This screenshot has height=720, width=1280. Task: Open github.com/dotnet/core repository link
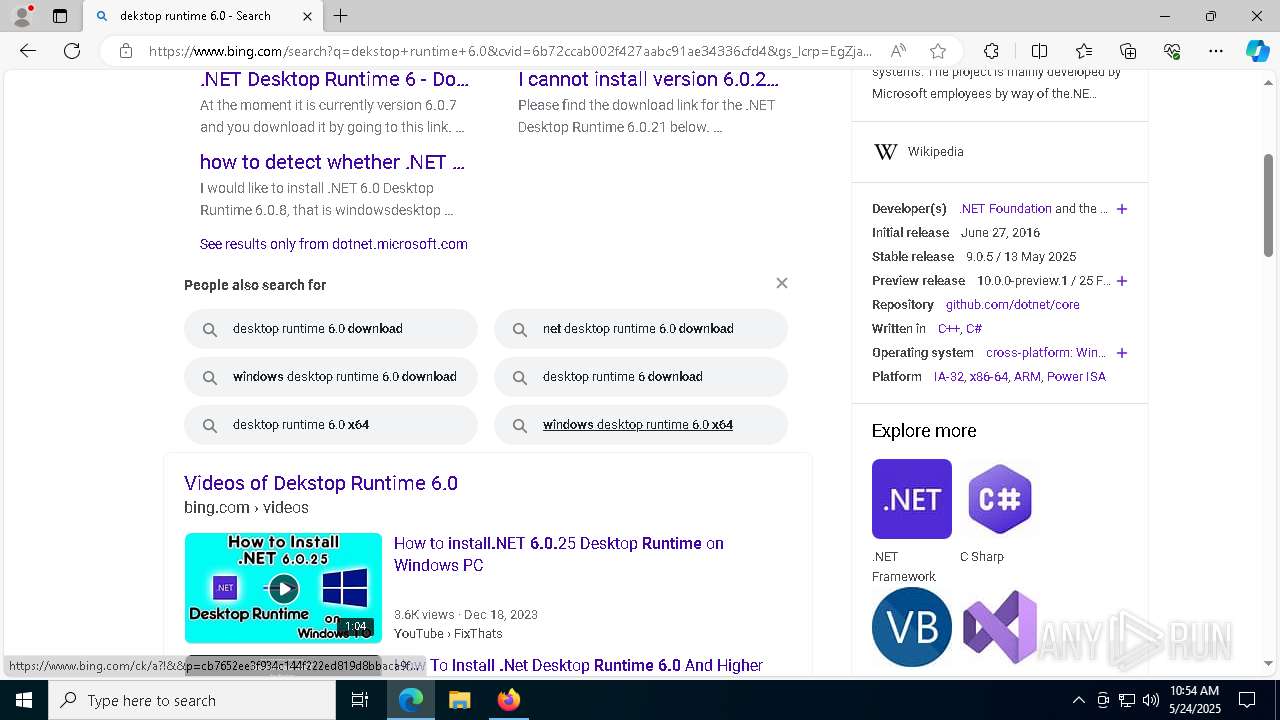click(x=1012, y=305)
